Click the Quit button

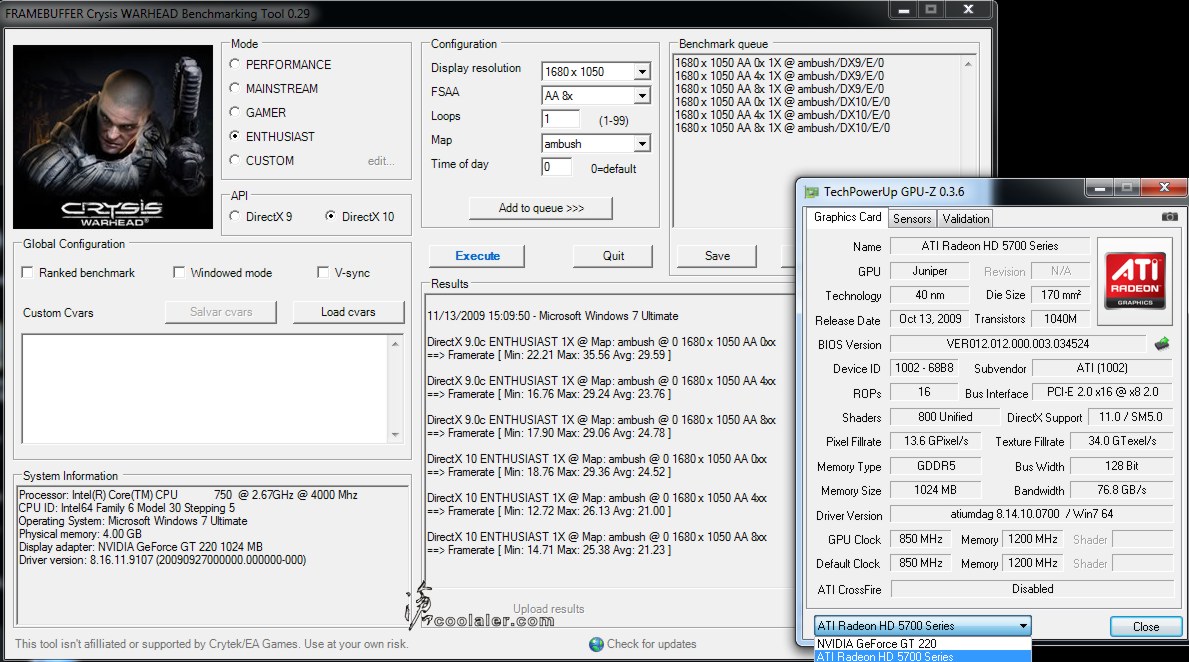click(x=613, y=256)
